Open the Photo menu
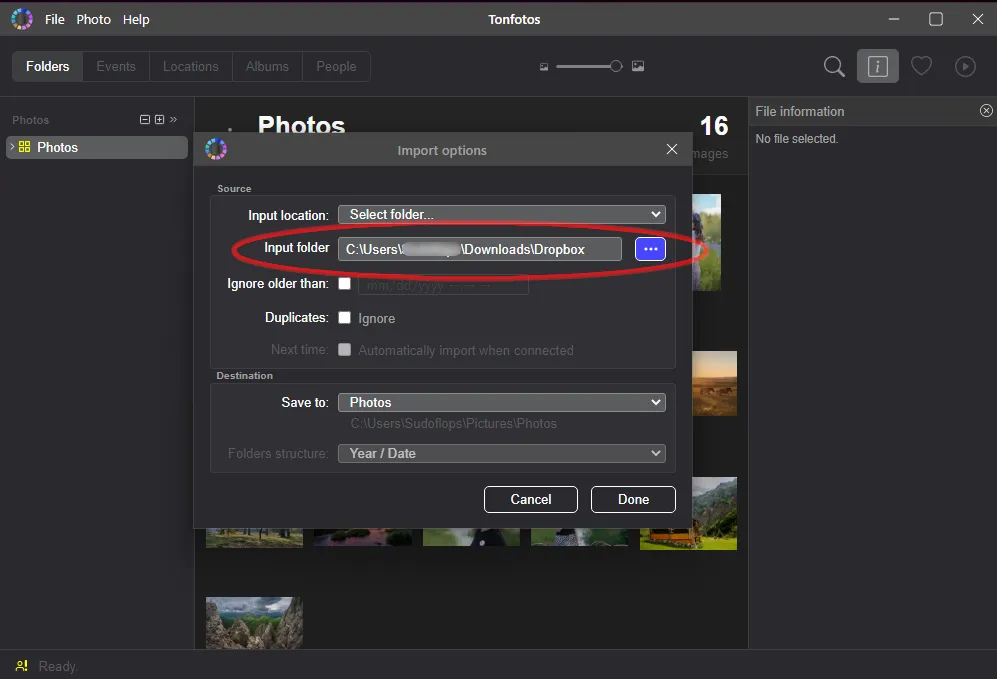Screen dimensions: 997x679 [93, 18]
